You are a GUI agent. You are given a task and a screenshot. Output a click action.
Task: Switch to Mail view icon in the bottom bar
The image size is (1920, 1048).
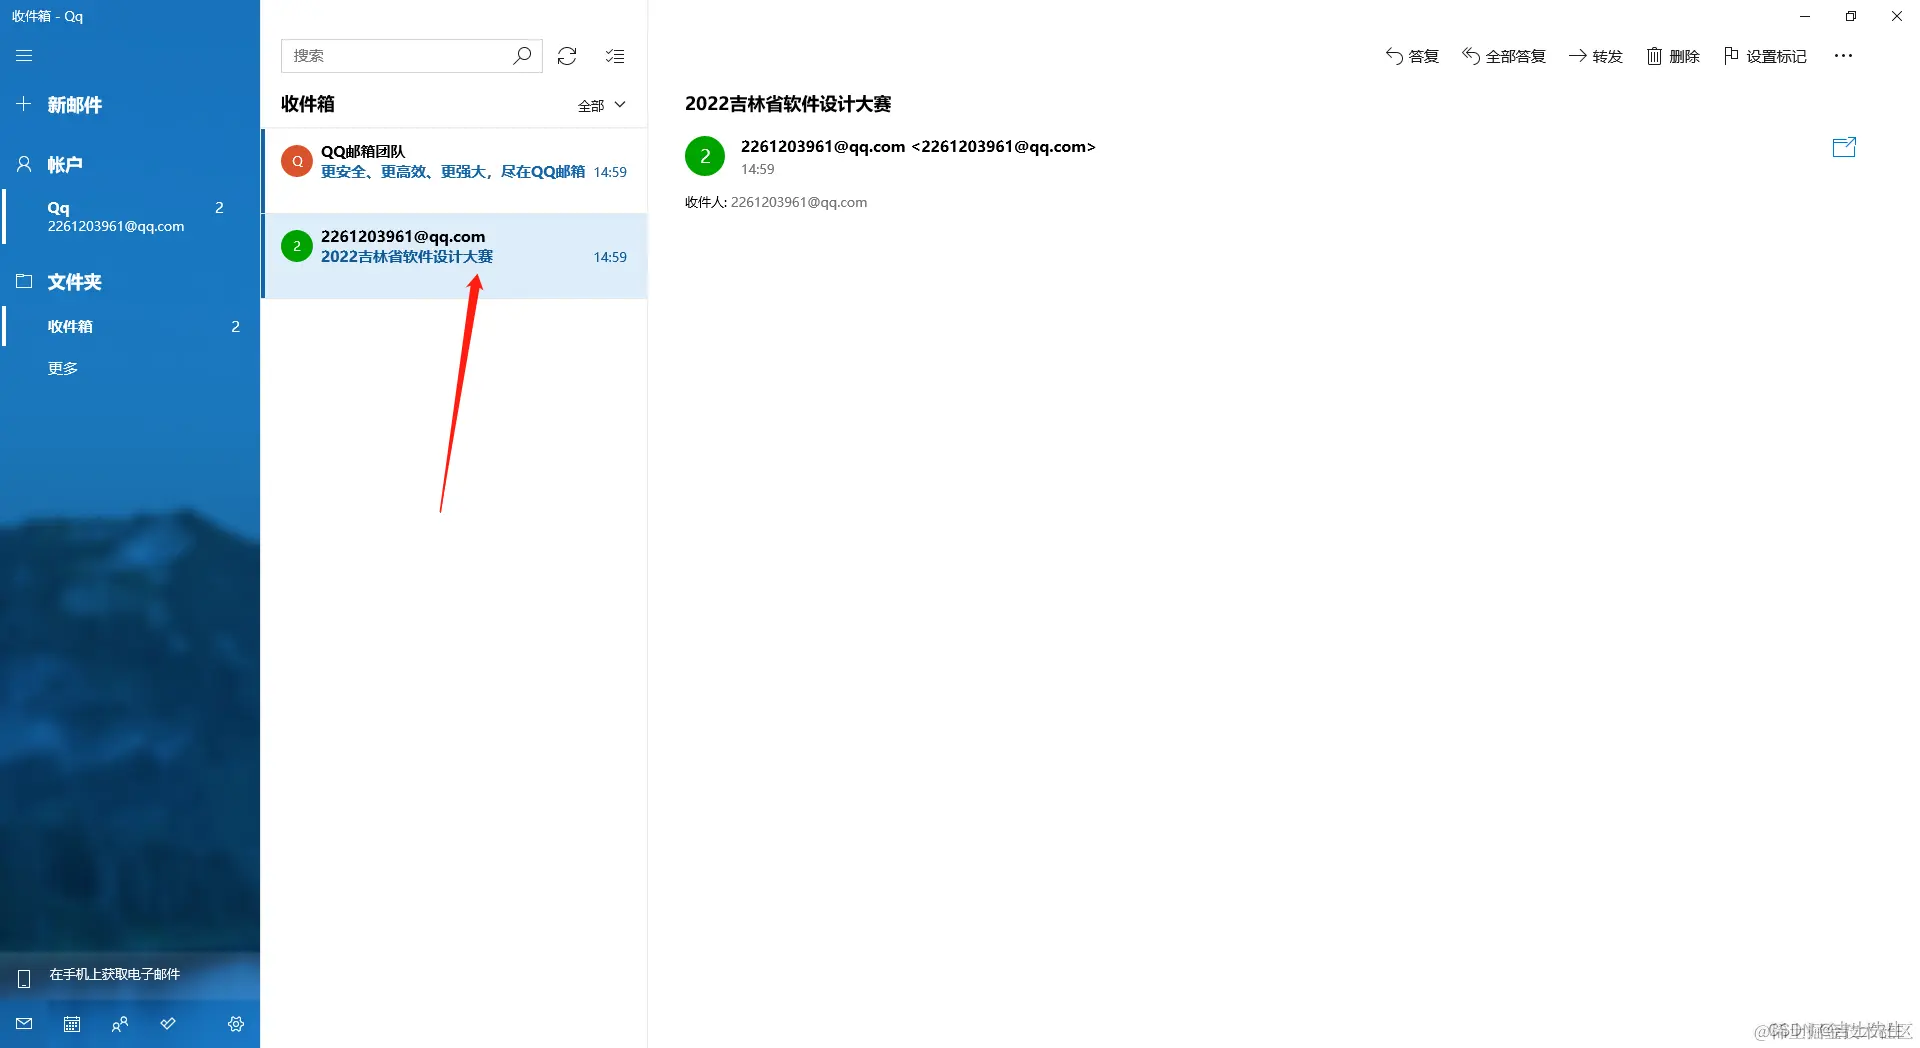24,1024
